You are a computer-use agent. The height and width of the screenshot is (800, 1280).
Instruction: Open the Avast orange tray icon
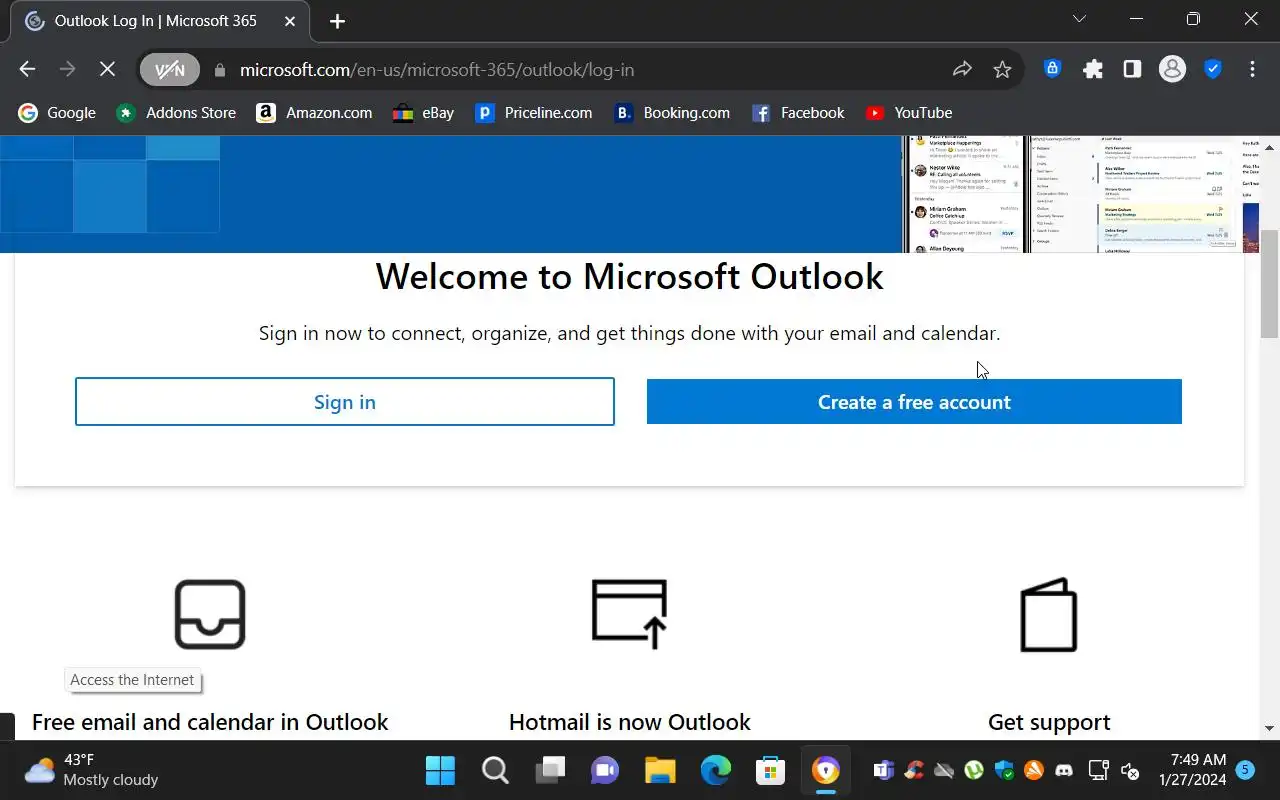coord(1034,771)
